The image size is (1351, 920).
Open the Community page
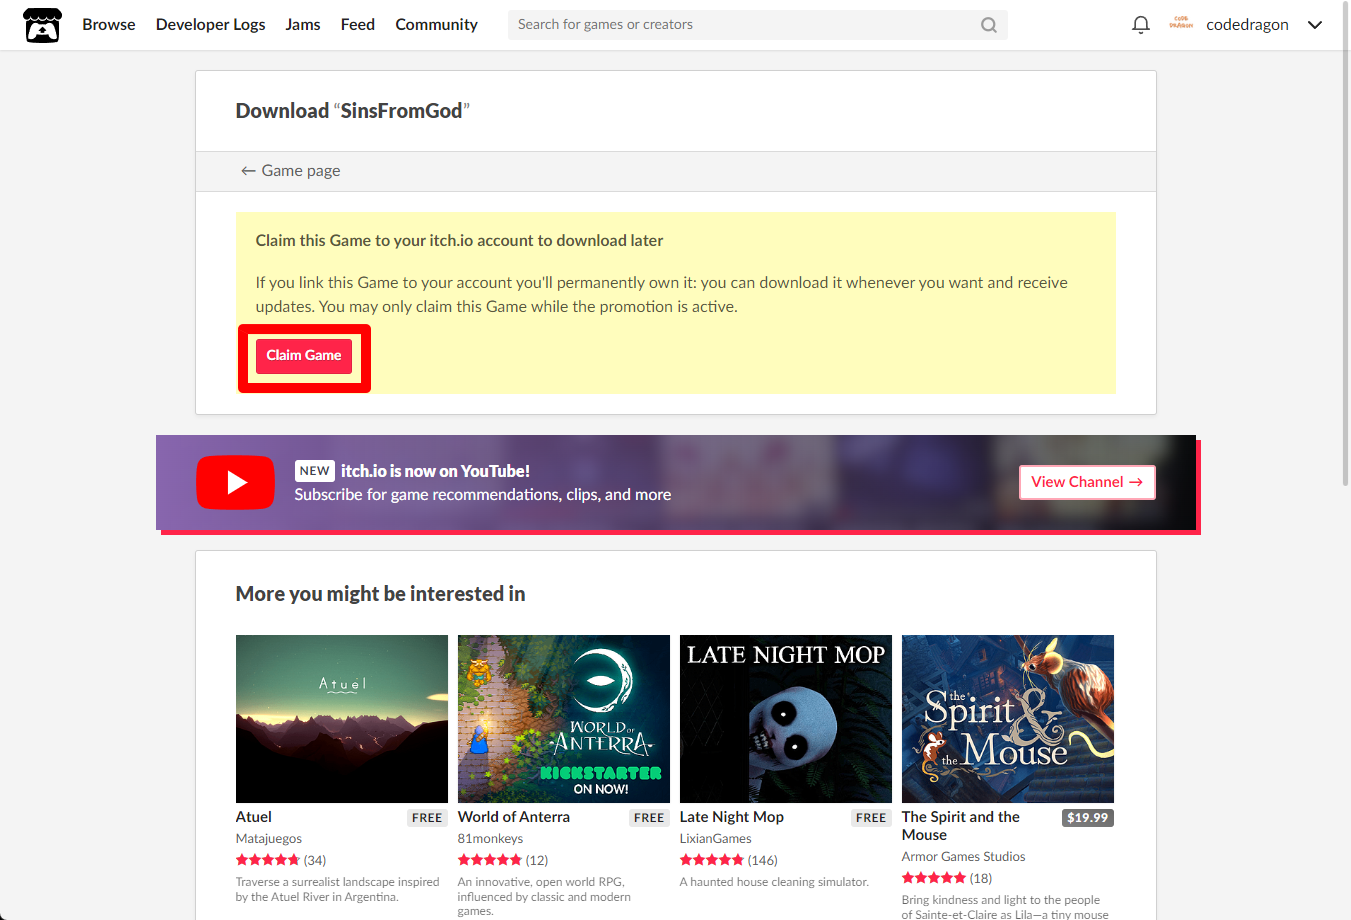click(x=436, y=24)
